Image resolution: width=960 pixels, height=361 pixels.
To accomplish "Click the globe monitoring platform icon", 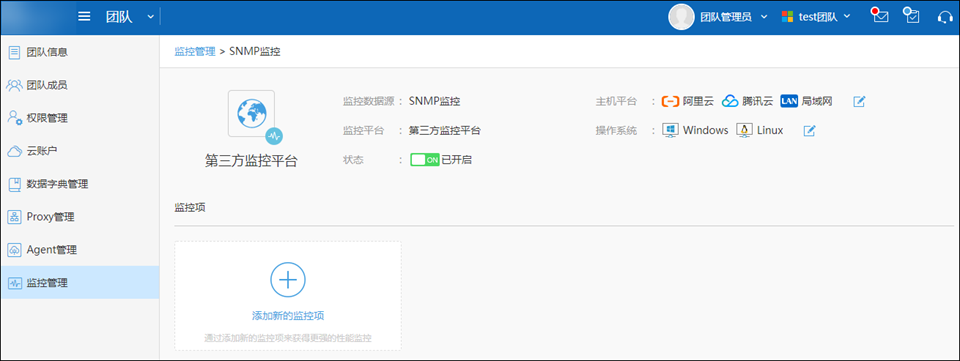I will coord(252,113).
